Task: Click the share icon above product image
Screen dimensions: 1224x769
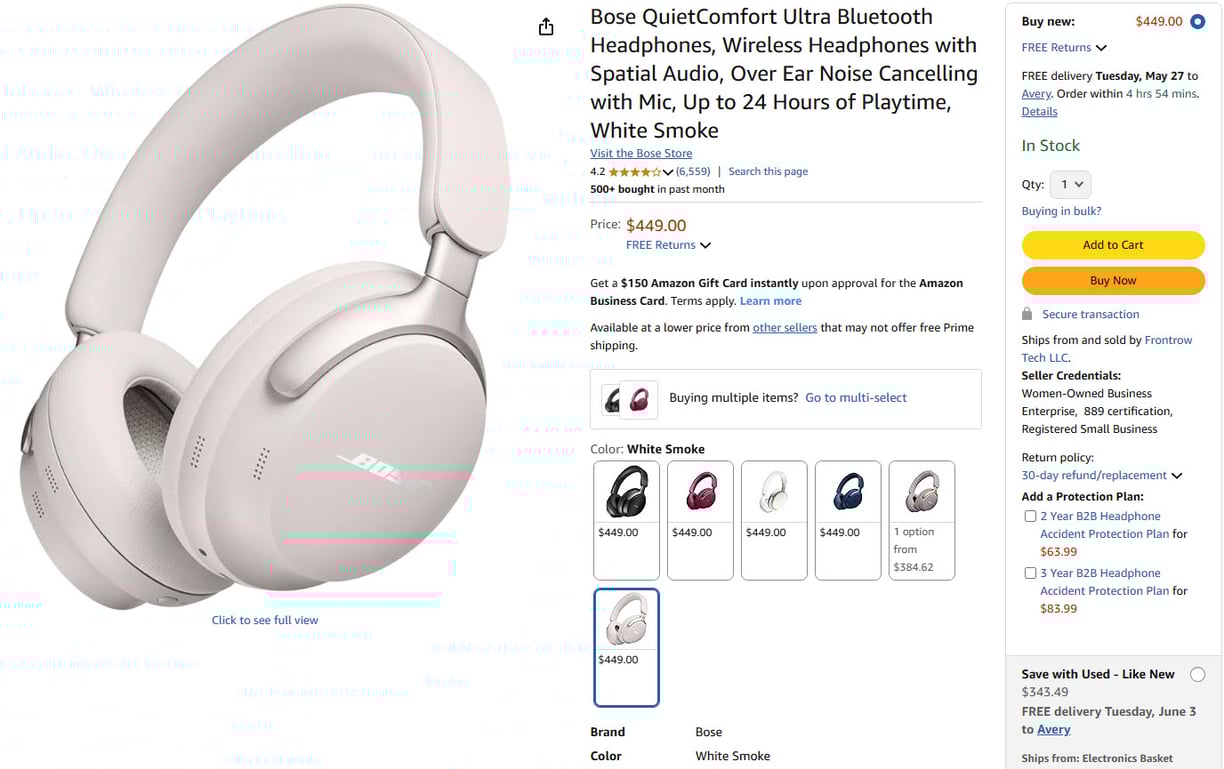Action: pyautogui.click(x=546, y=27)
